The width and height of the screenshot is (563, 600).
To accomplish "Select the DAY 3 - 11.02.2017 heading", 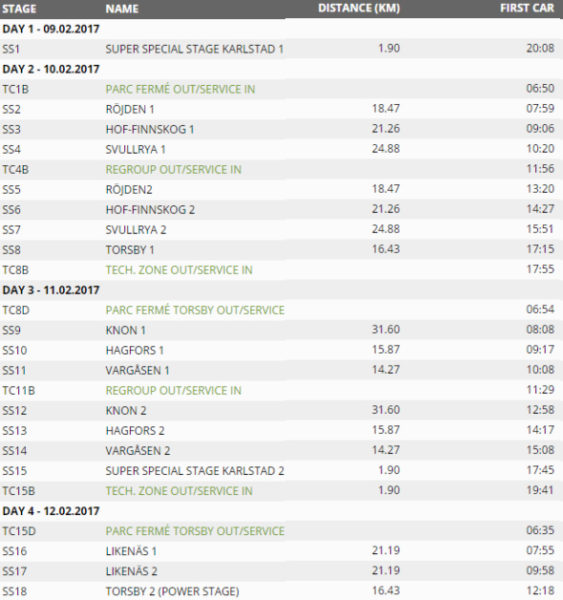I will [x=51, y=290].
